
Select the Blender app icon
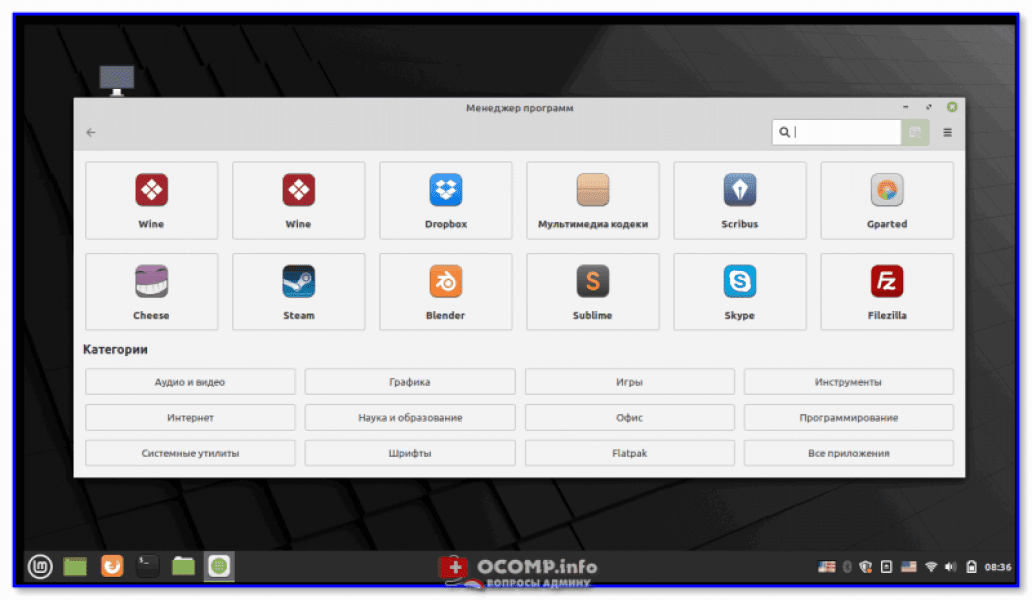click(446, 291)
